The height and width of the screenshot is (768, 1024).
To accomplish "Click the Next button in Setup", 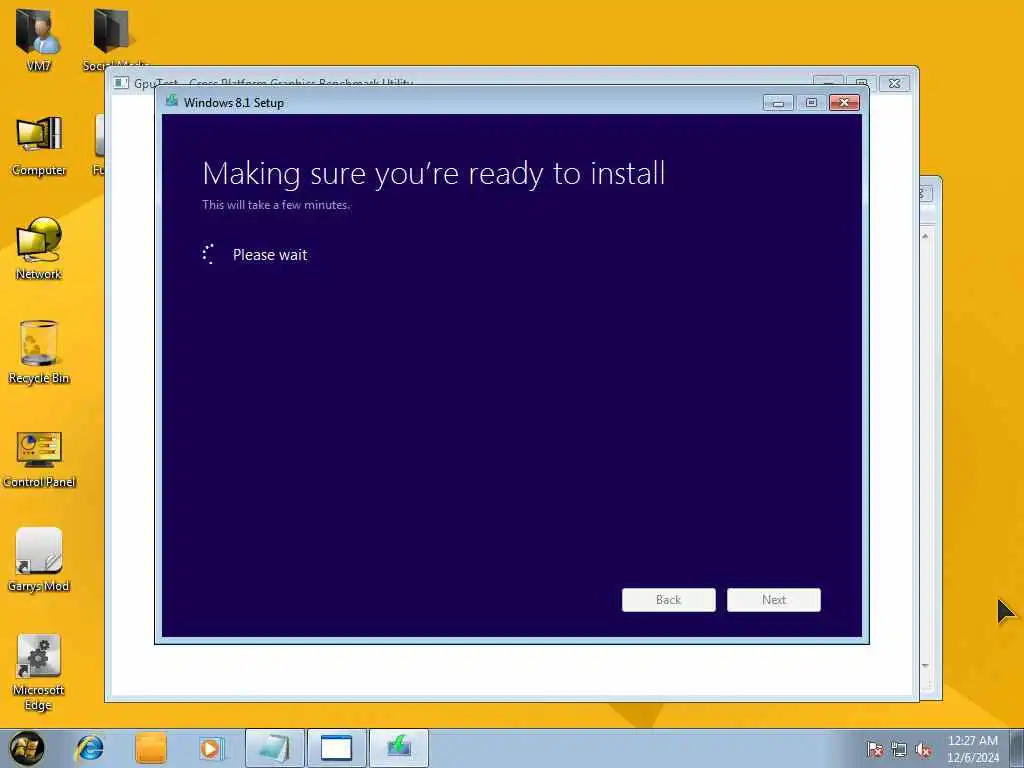I will pyautogui.click(x=774, y=600).
